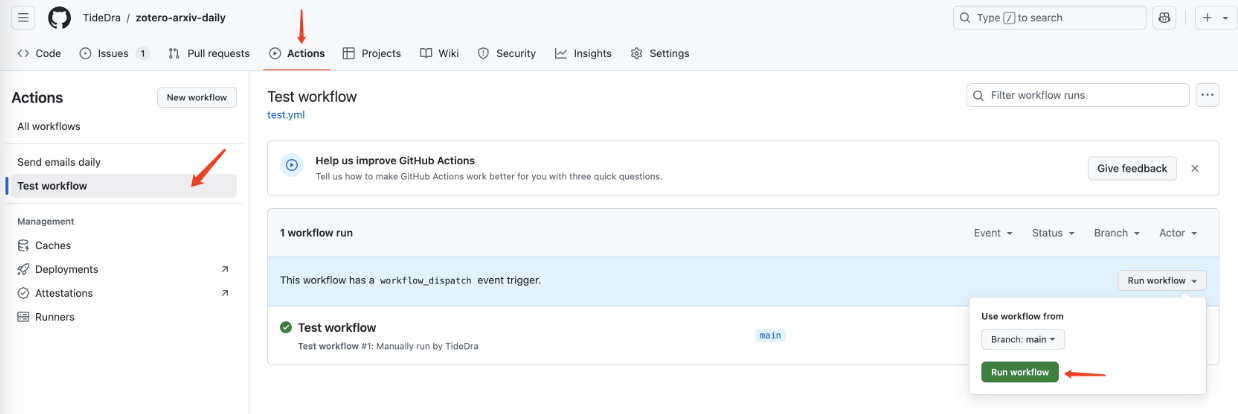1238x414 pixels.
Task: Click the Insights graph icon
Action: click(x=561, y=53)
